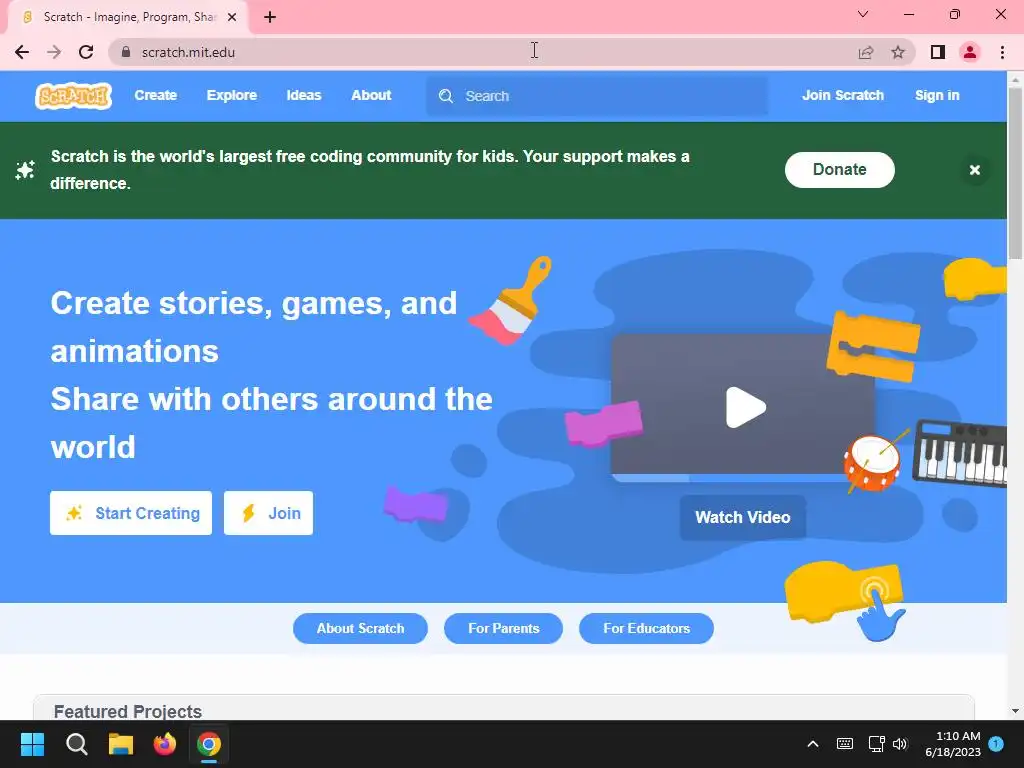Click the browser back arrow

tap(22, 52)
